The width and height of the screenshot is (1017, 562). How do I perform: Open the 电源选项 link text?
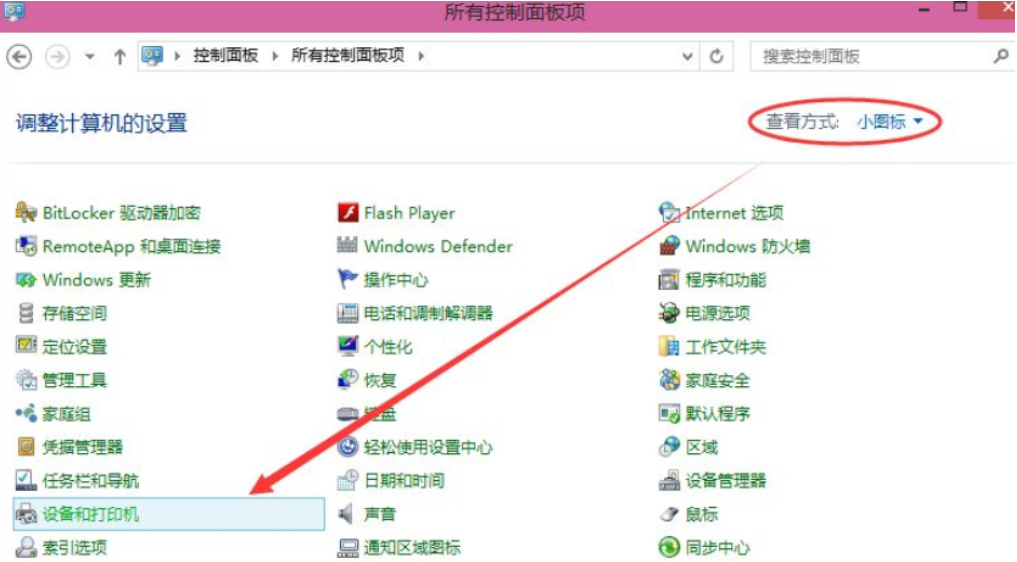click(718, 313)
